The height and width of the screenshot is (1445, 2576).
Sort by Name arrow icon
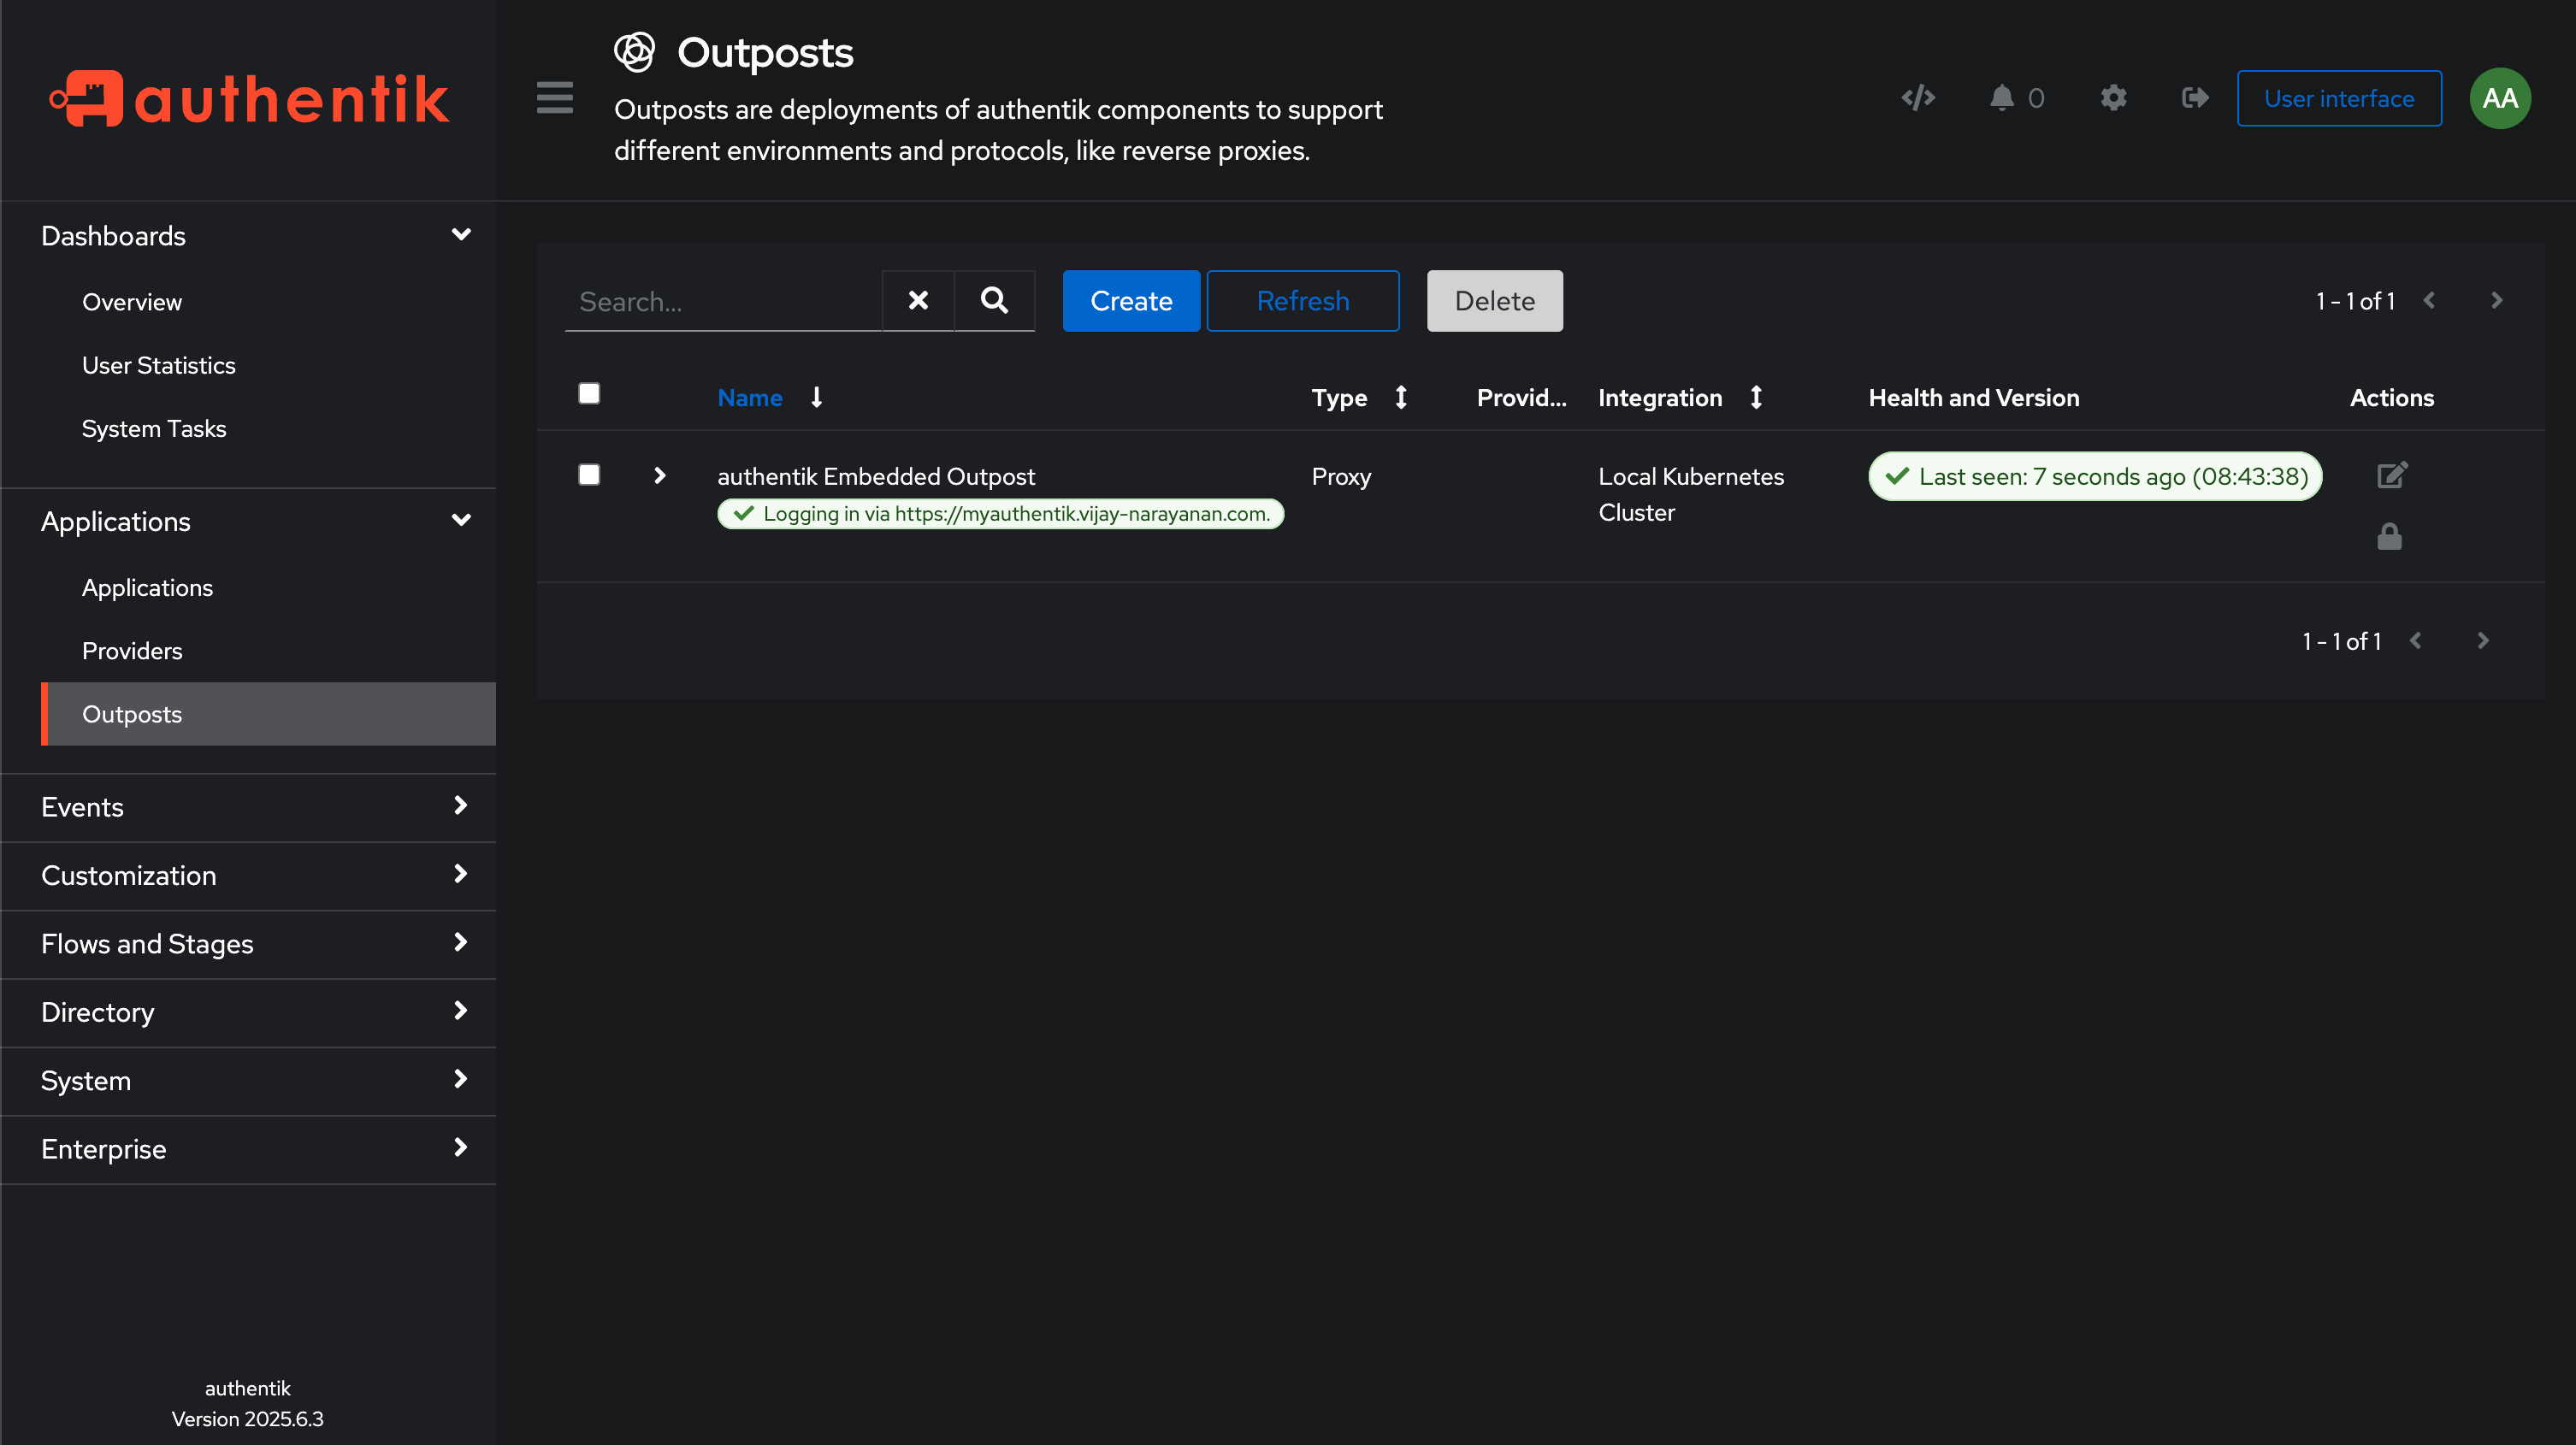(816, 398)
